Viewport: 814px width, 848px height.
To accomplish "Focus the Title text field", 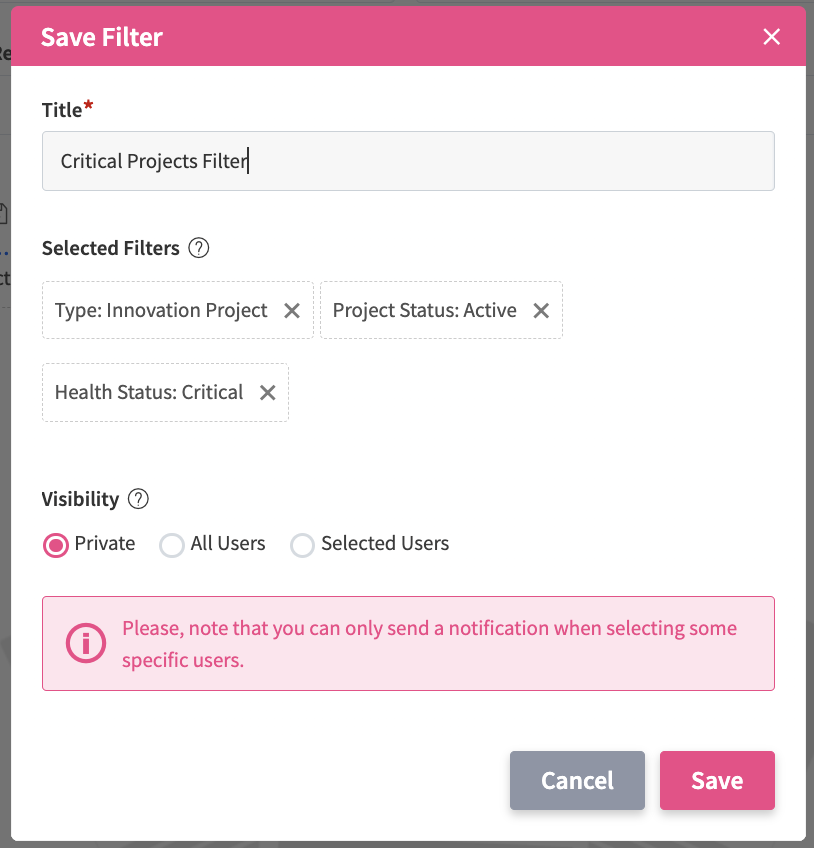I will 408,161.
